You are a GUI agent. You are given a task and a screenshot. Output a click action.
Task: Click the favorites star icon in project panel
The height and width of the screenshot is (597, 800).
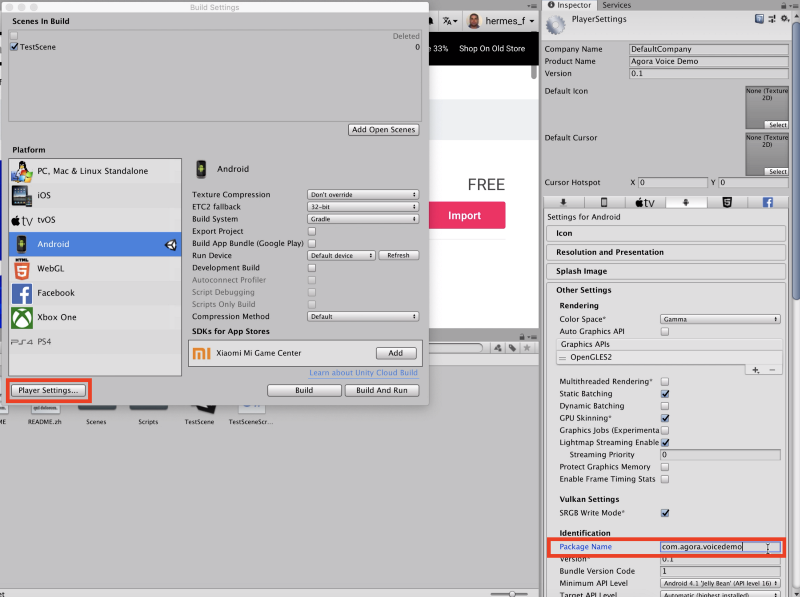pyautogui.click(x=527, y=348)
